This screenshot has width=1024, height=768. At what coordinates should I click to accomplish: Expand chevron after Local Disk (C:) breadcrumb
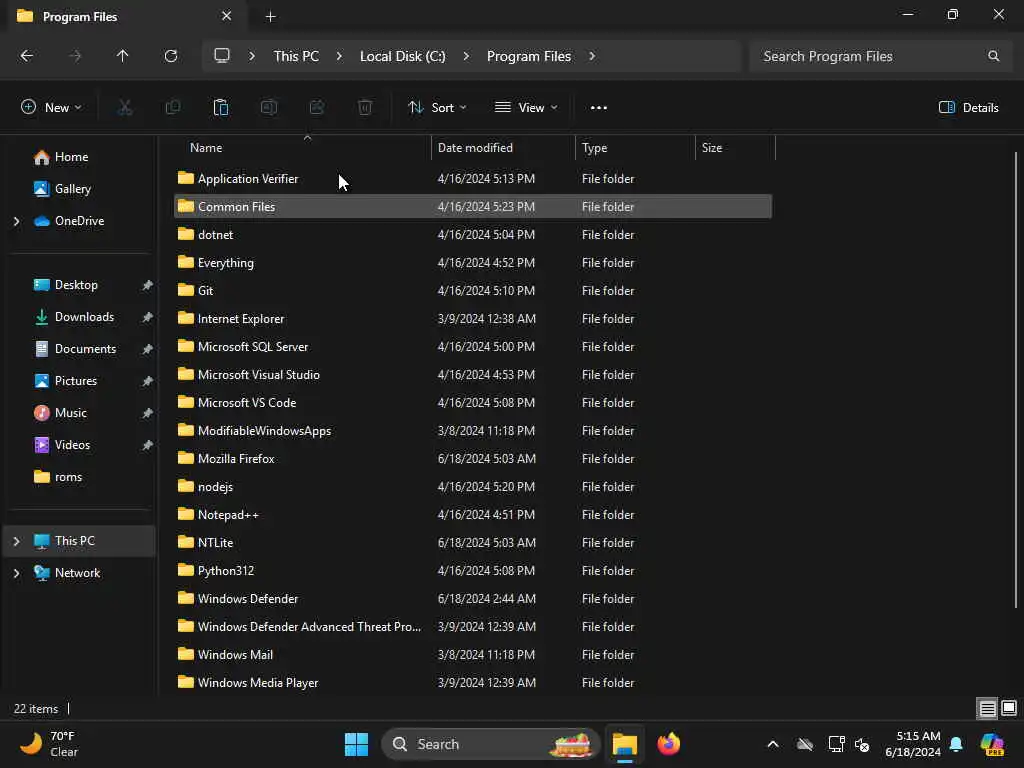(x=466, y=56)
